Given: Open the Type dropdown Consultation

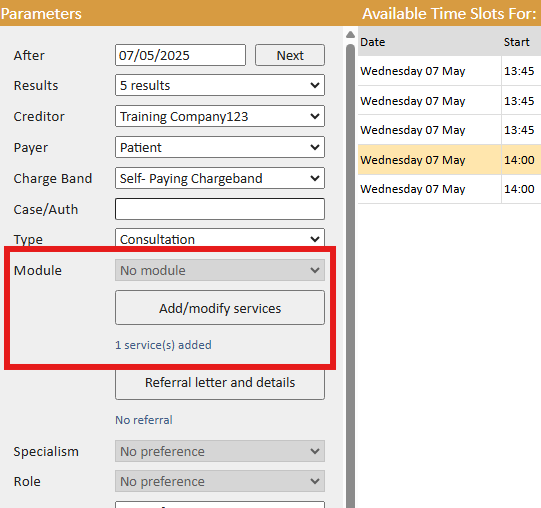Looking at the screenshot, I should [x=220, y=238].
